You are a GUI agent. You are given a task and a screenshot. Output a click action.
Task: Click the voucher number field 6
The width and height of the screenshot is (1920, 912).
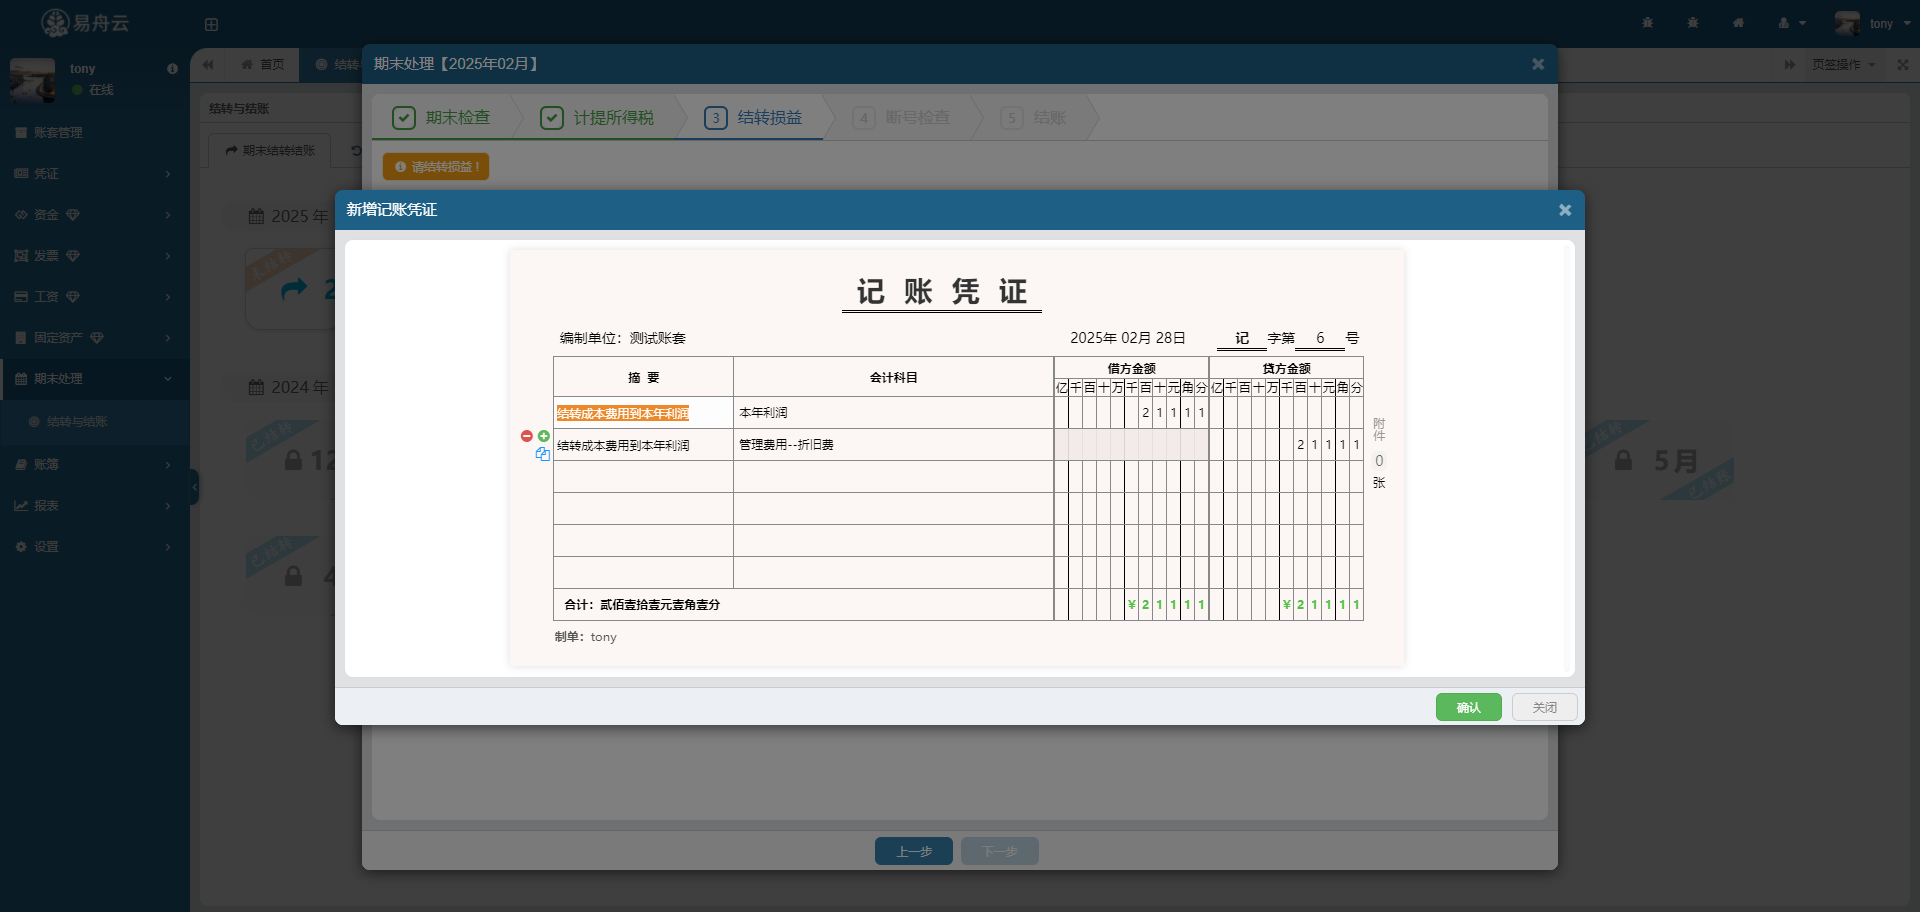[x=1320, y=339]
